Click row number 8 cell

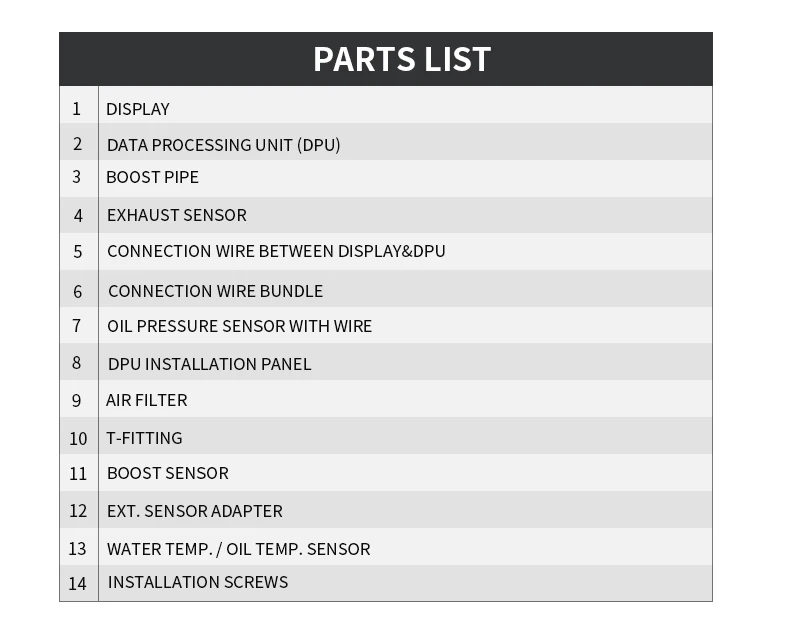79,362
